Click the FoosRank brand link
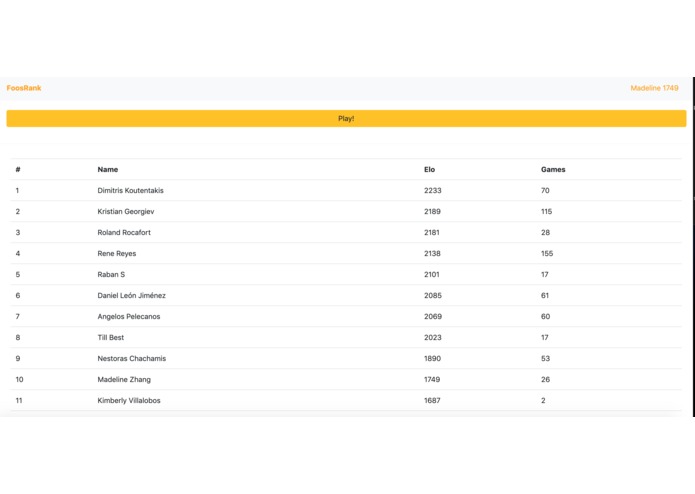This screenshot has width=695, height=494. click(24, 88)
